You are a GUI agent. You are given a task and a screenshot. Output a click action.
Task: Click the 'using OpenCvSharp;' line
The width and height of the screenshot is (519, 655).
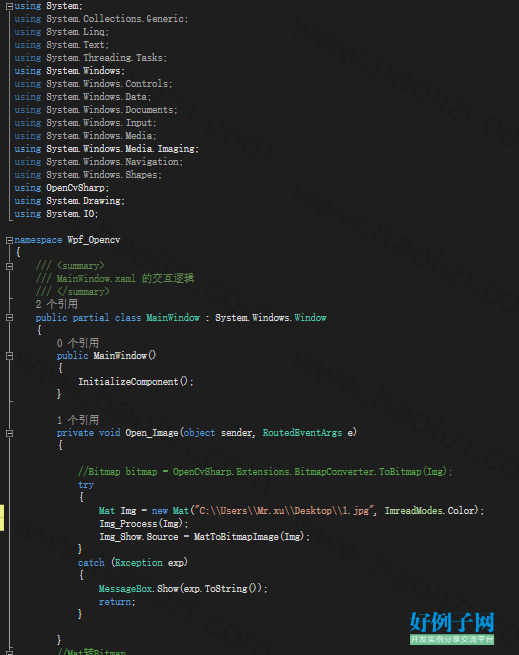[x=61, y=188]
